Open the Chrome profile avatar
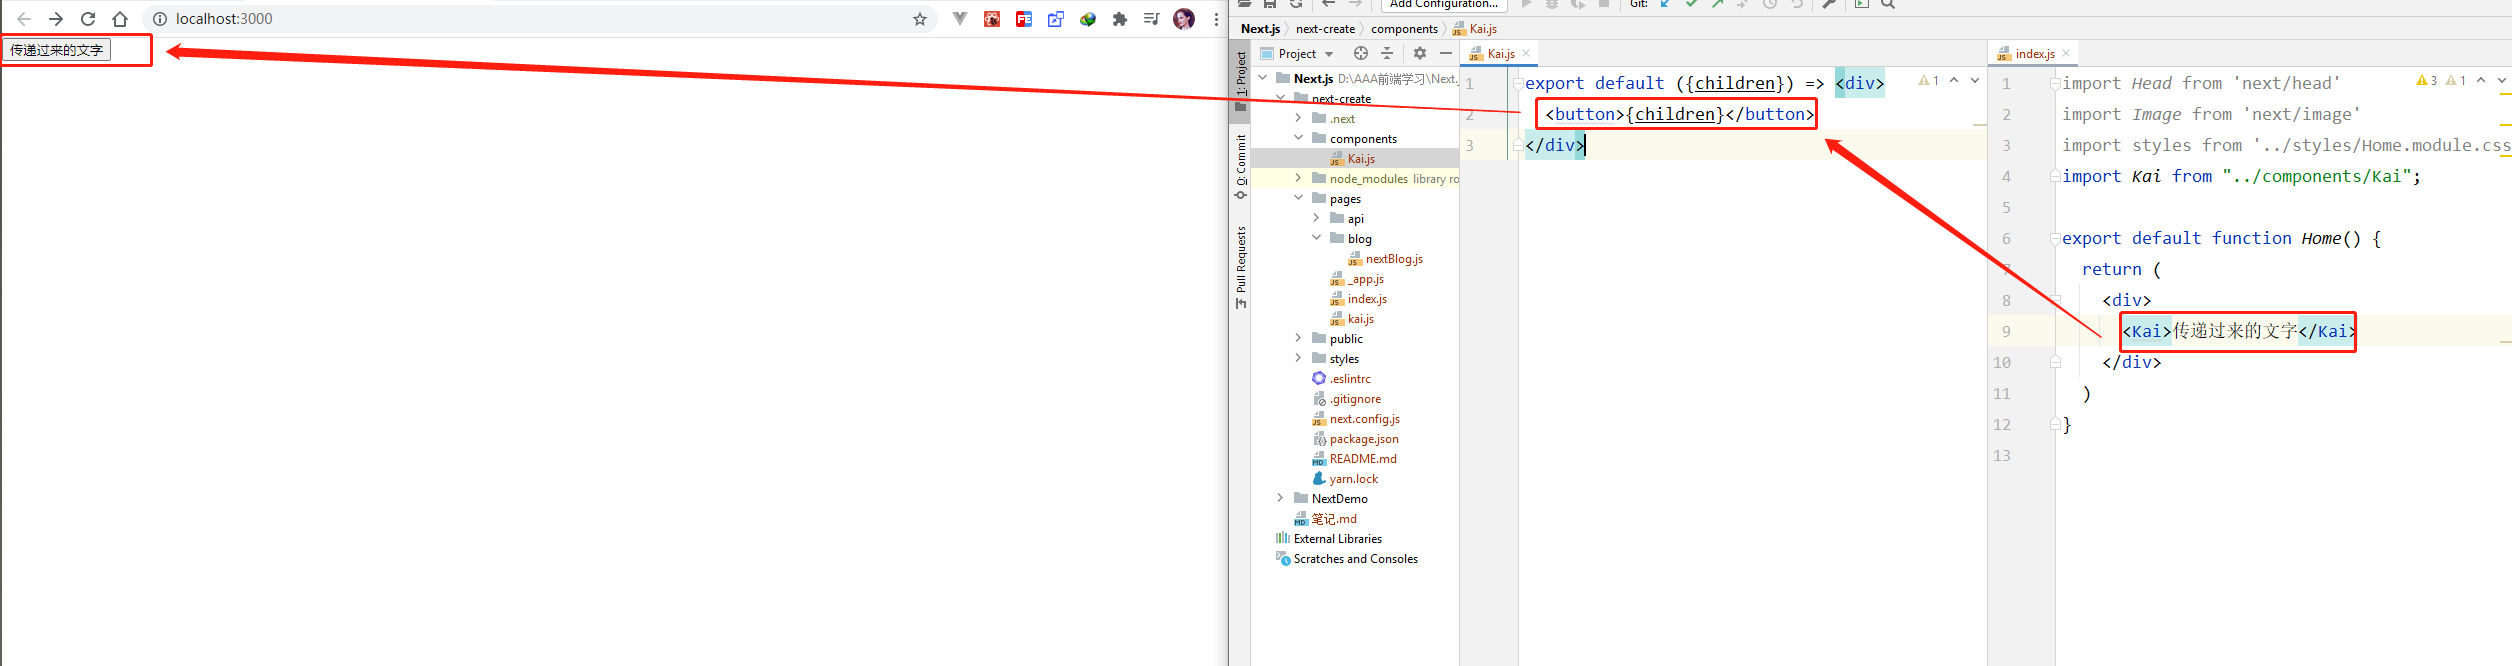The image size is (2512, 666). click(x=1184, y=19)
